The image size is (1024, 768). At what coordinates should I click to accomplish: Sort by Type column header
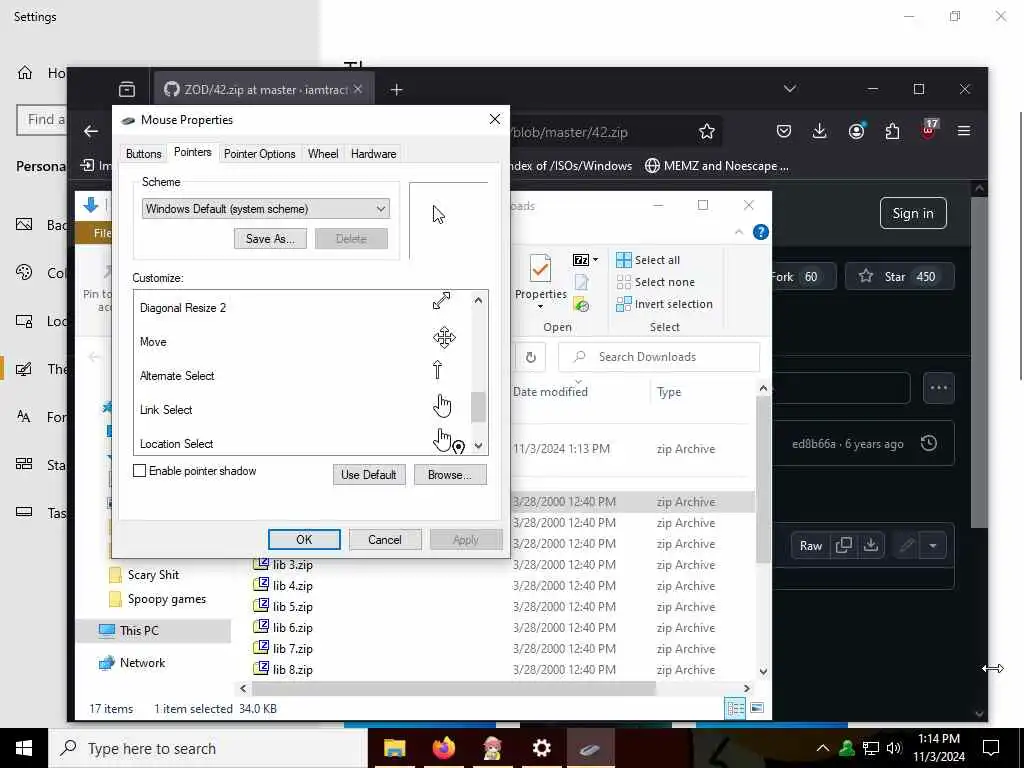point(669,392)
